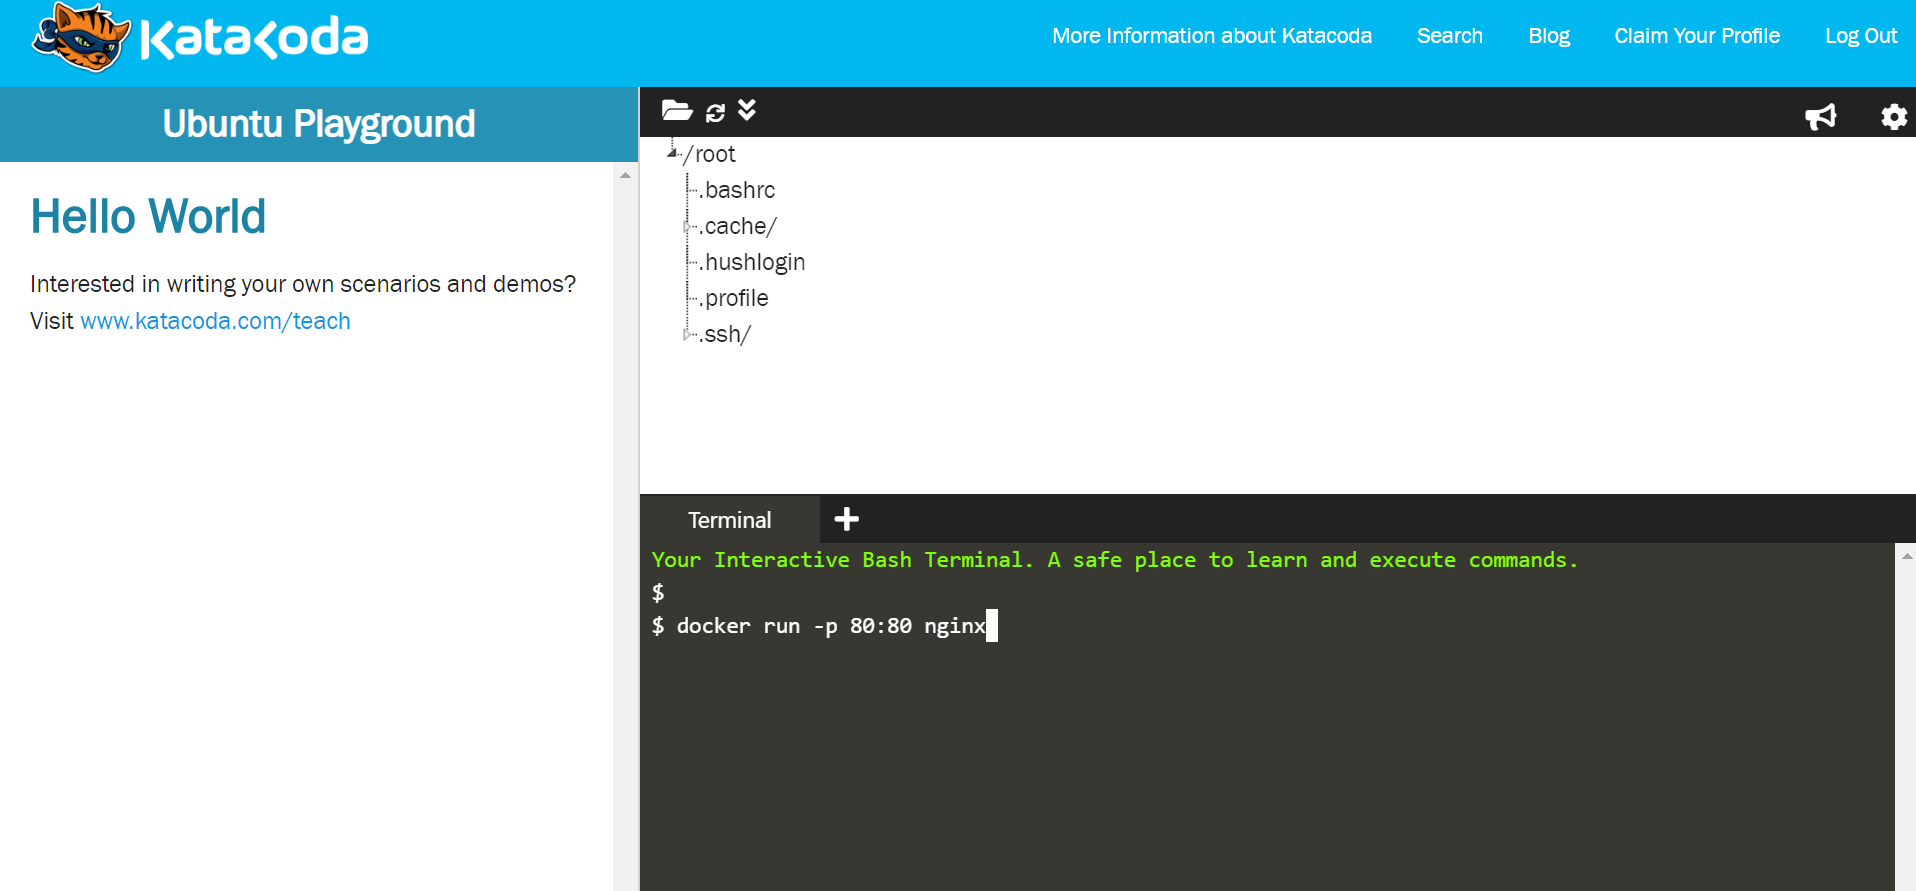The height and width of the screenshot is (891, 1916).
Task: Click the Ubuntu Playground title
Action: [319, 124]
